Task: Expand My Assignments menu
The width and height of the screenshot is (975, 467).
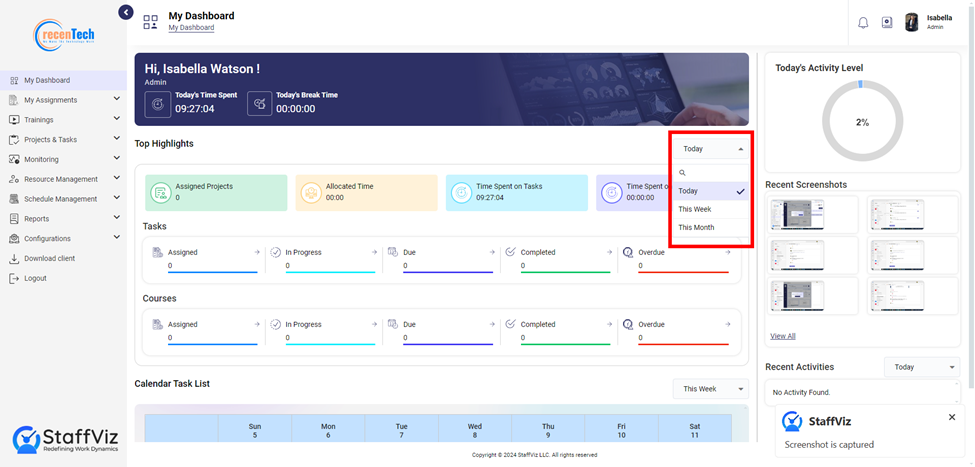Action: [x=117, y=99]
